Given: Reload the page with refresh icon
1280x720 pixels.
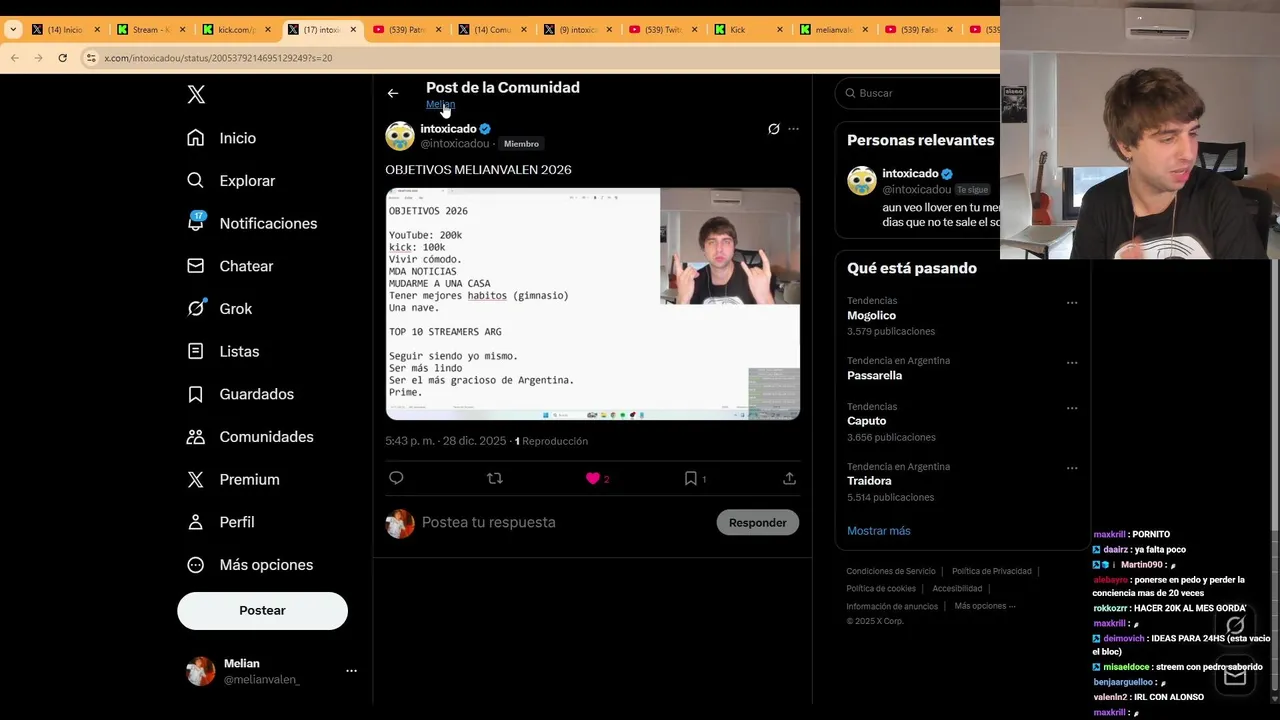Looking at the screenshot, I should (x=63, y=58).
